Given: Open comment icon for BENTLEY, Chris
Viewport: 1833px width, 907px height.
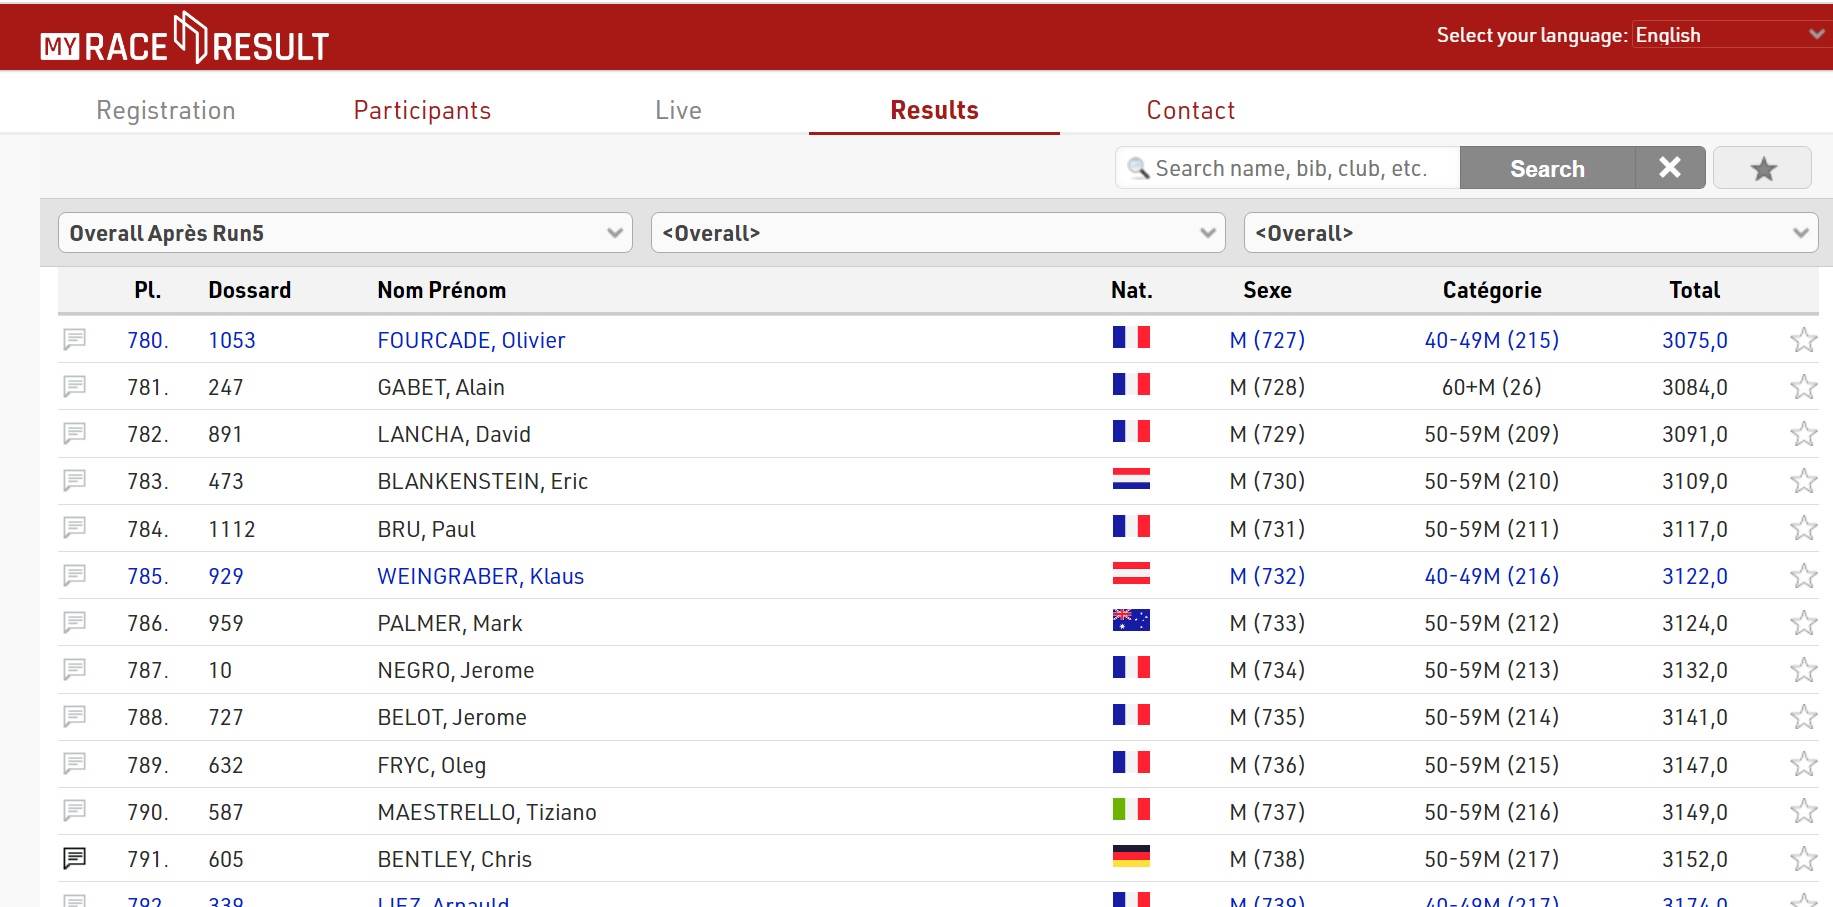Looking at the screenshot, I should click(75, 858).
